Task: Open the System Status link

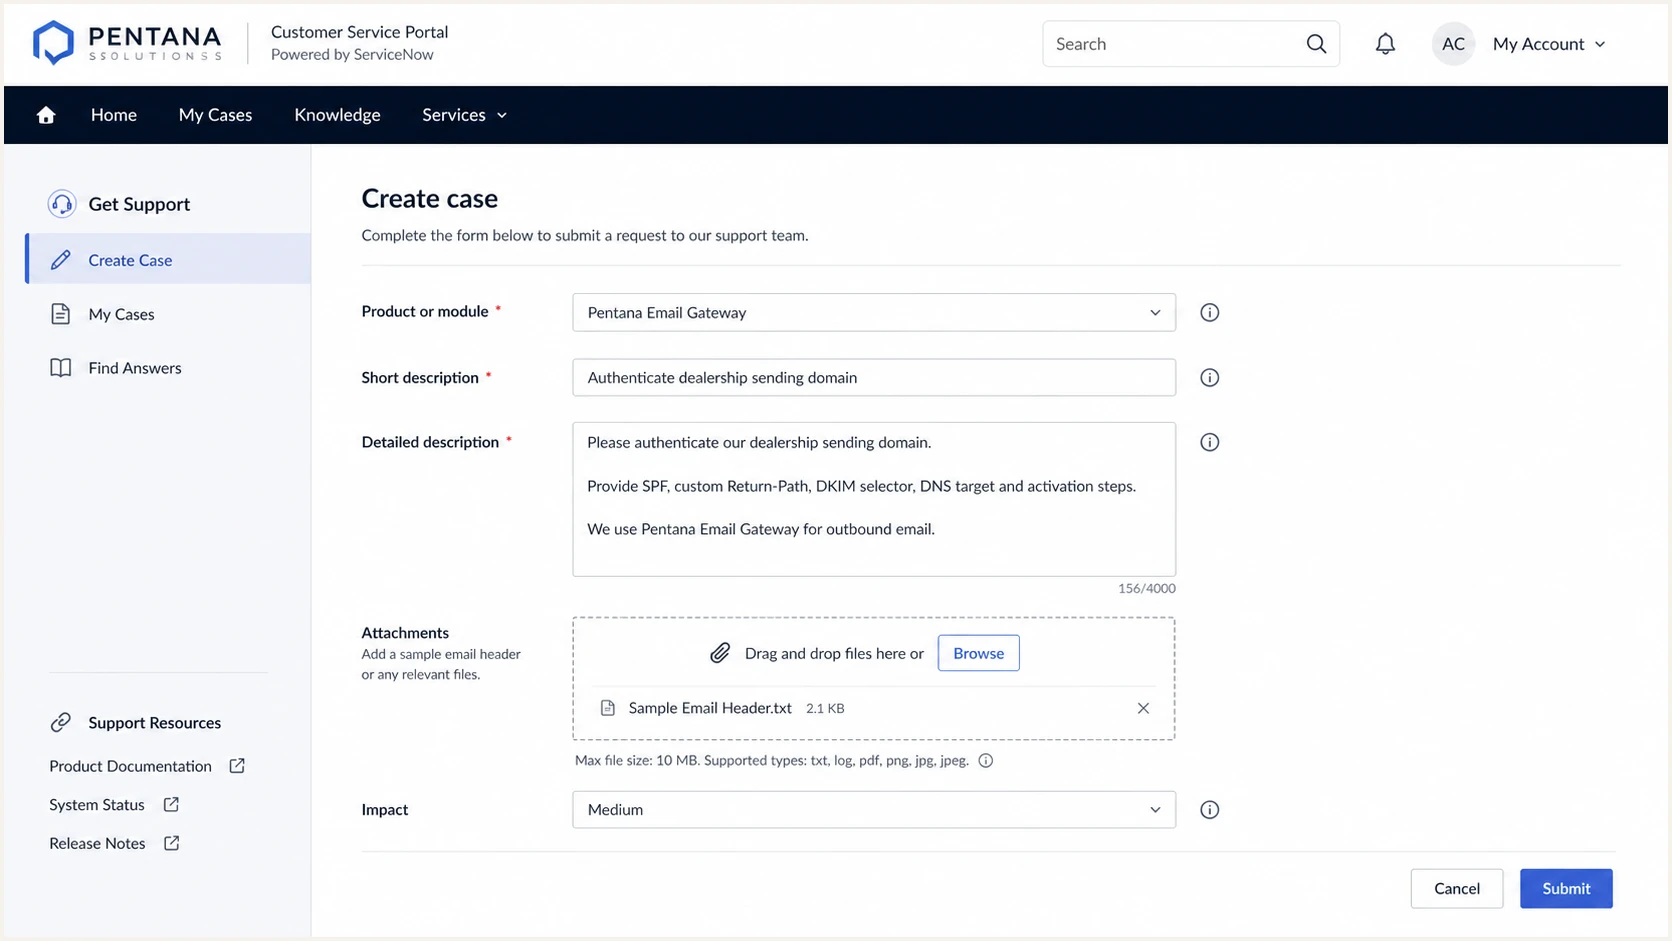Action: 97,804
